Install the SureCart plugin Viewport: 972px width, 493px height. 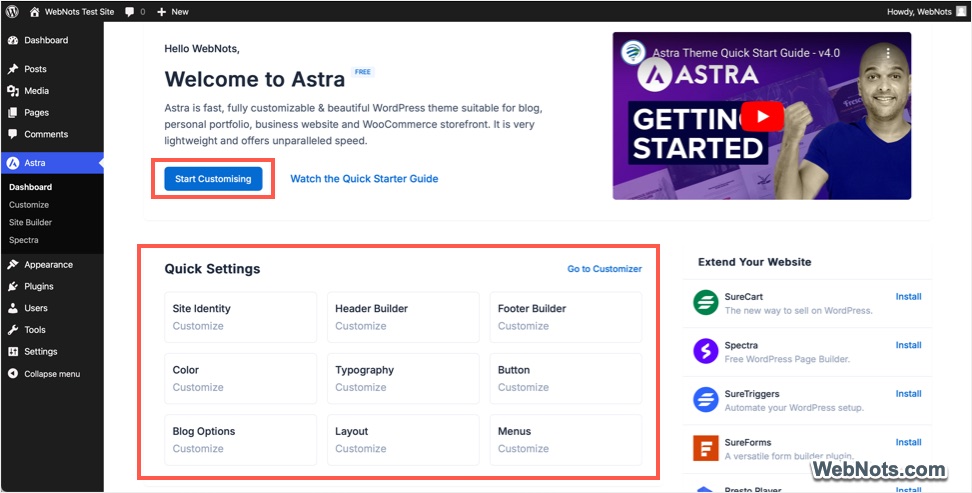pos(908,297)
